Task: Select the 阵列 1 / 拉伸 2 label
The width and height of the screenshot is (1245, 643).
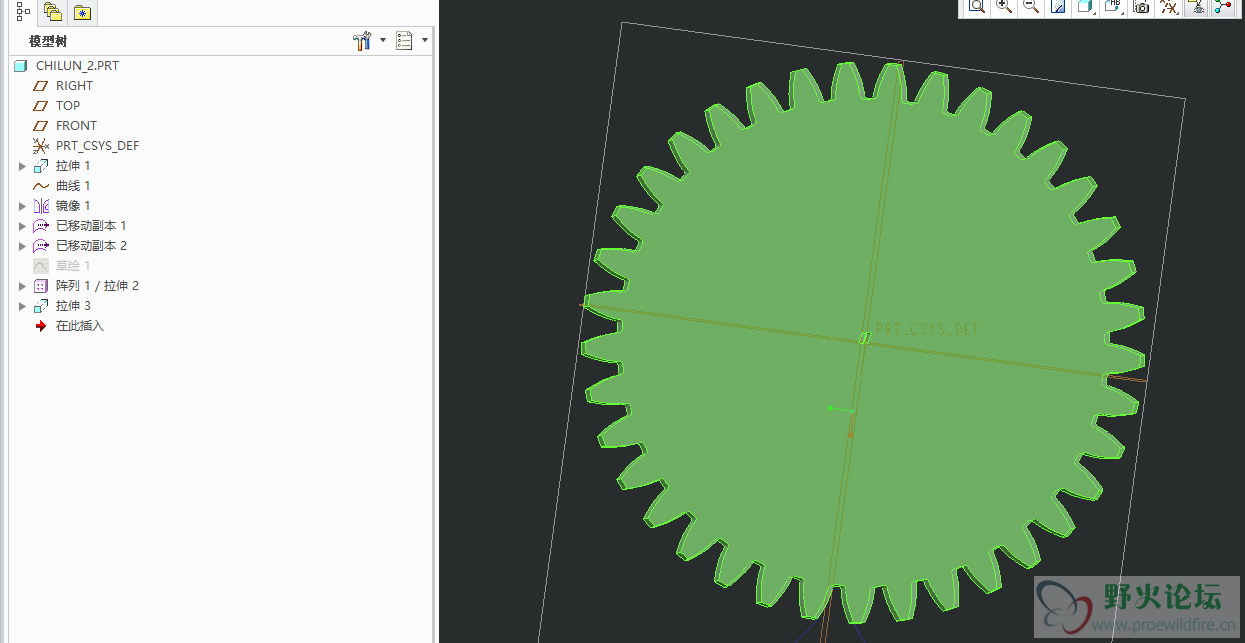Action: tap(97, 286)
